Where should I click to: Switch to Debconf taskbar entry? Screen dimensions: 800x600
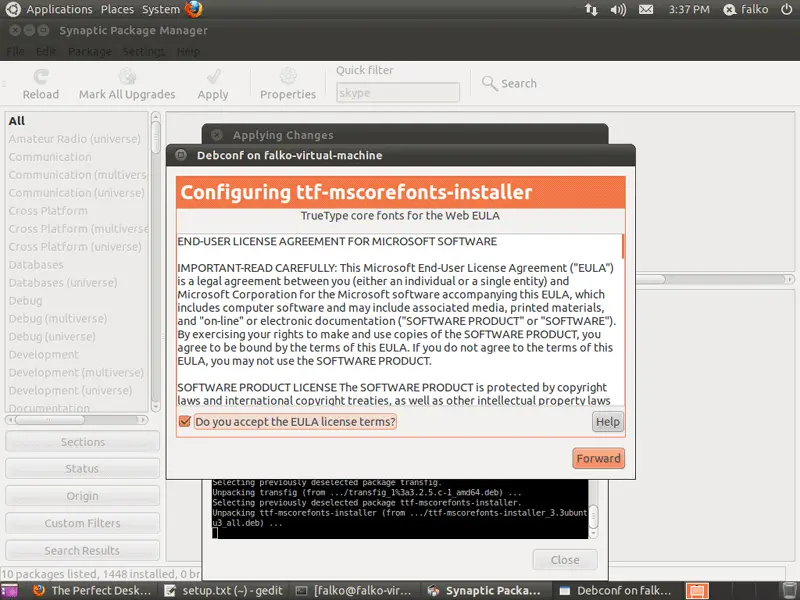615,590
